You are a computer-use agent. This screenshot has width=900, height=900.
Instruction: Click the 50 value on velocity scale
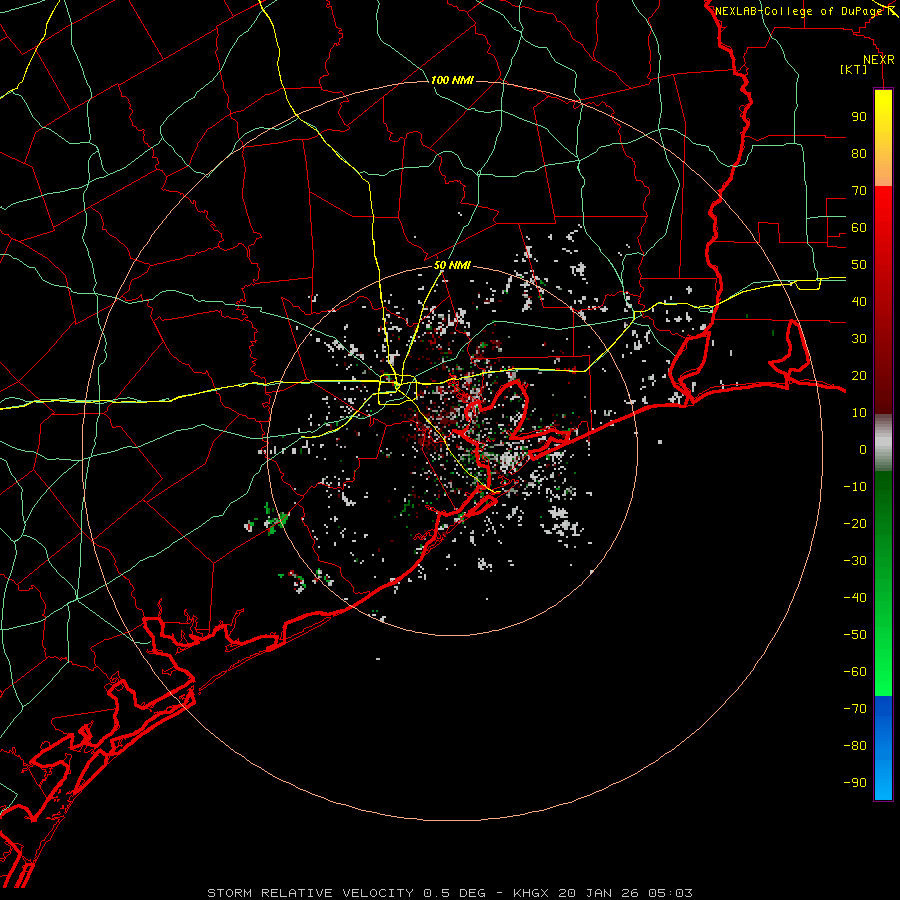click(859, 265)
